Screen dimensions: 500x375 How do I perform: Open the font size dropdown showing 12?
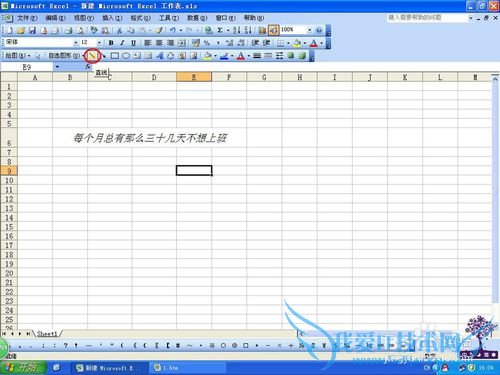coord(99,43)
